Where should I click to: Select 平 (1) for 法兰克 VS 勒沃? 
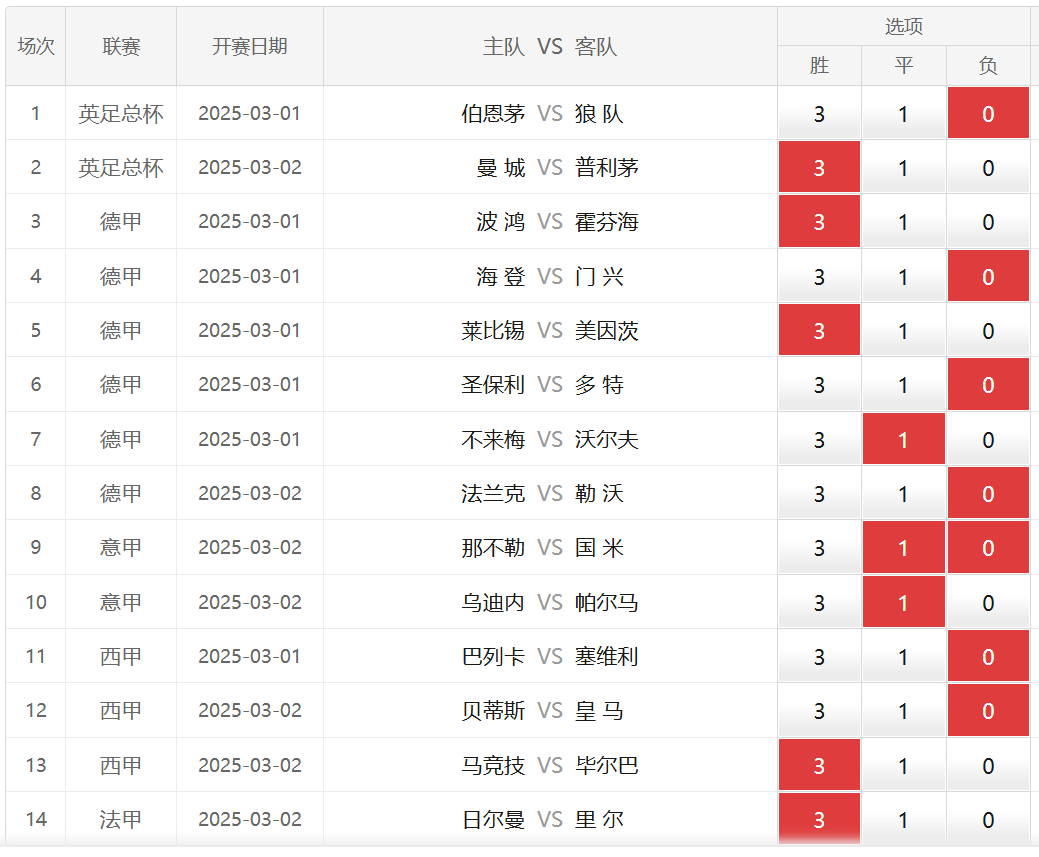(x=903, y=493)
